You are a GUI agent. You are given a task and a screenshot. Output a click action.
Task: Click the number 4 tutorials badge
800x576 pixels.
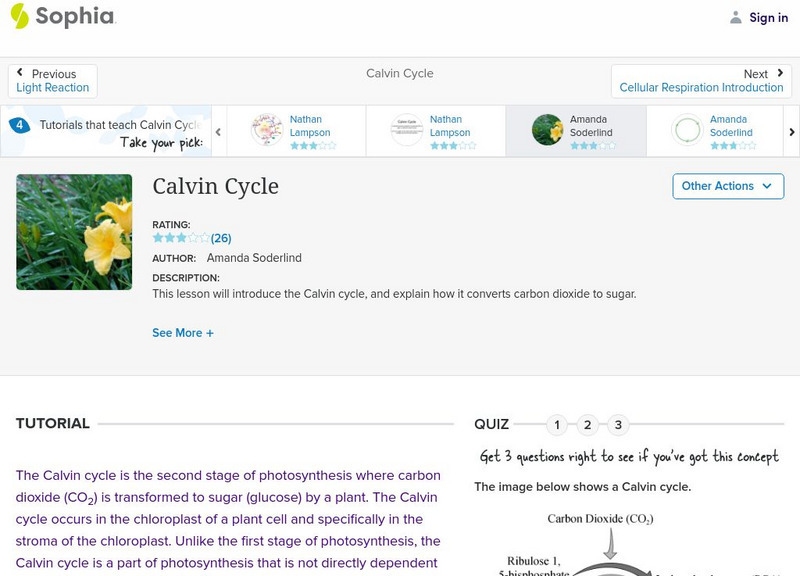[19, 125]
